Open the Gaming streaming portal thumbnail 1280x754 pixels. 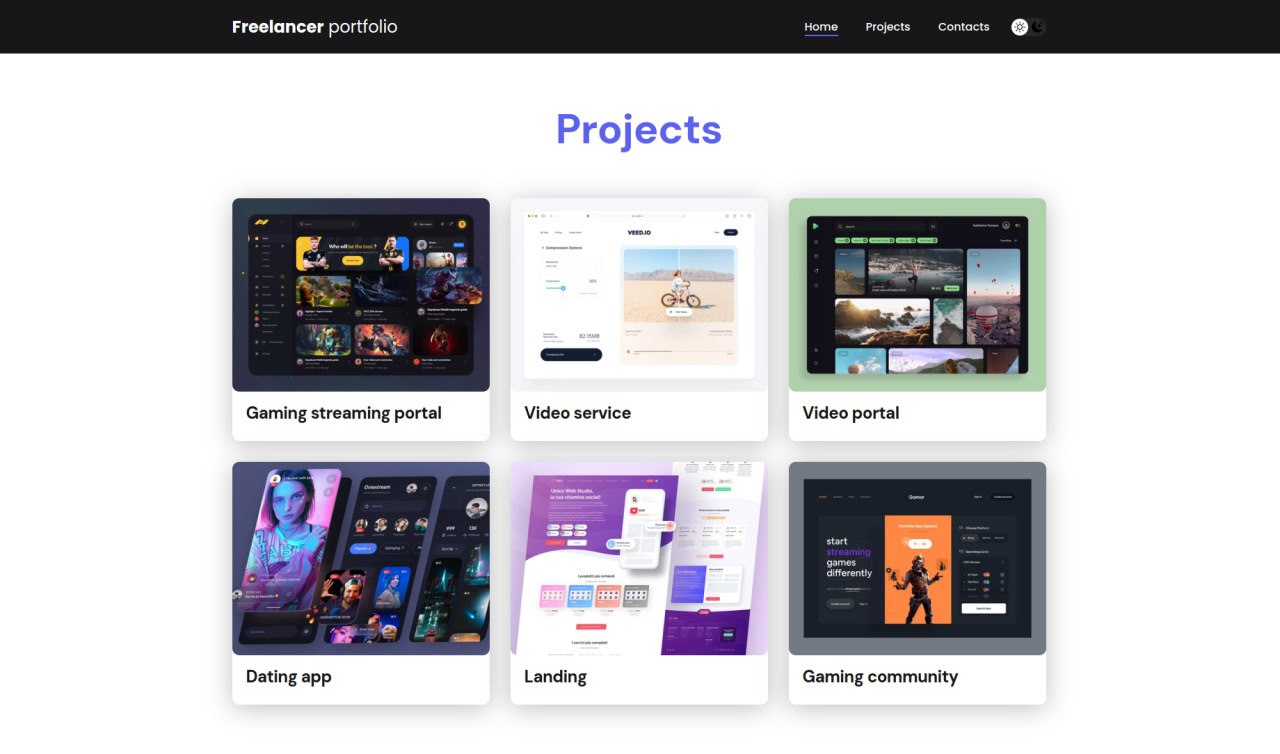(361, 295)
